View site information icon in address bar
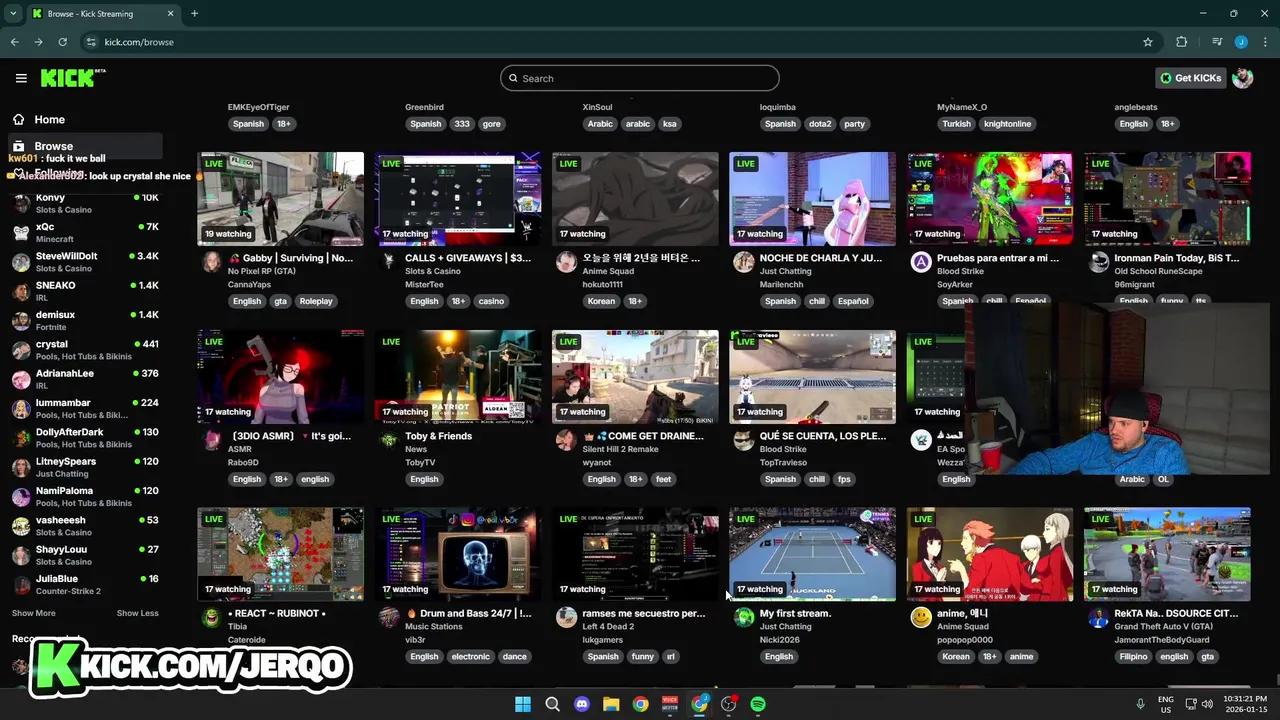Image resolution: width=1280 pixels, height=720 pixels. click(x=91, y=42)
